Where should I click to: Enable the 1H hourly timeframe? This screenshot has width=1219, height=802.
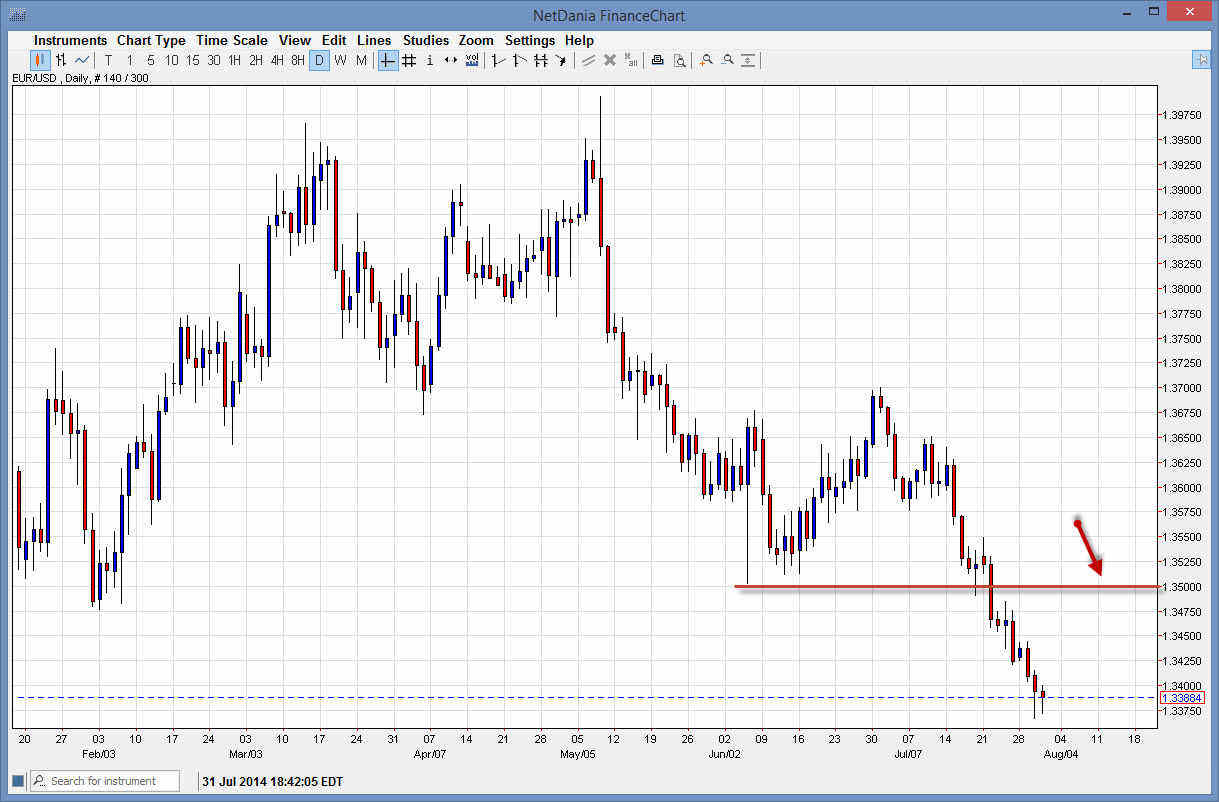point(233,60)
